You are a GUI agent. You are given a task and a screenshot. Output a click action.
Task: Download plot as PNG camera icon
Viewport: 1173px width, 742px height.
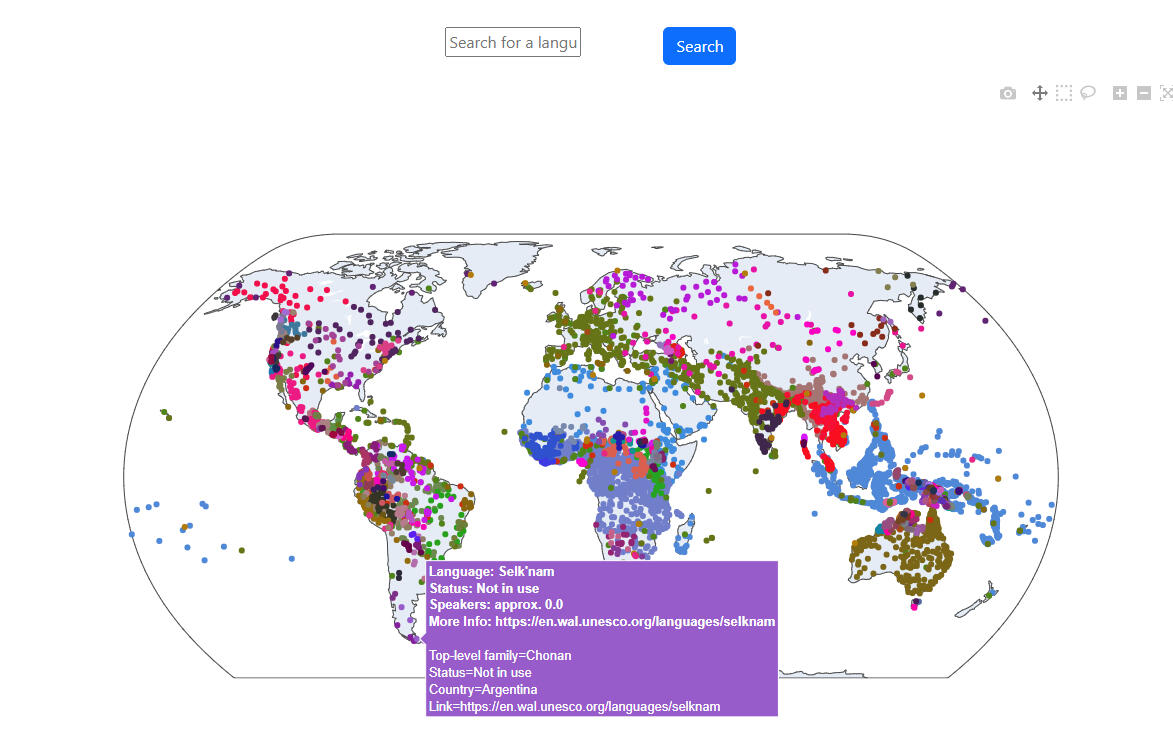[x=1008, y=93]
